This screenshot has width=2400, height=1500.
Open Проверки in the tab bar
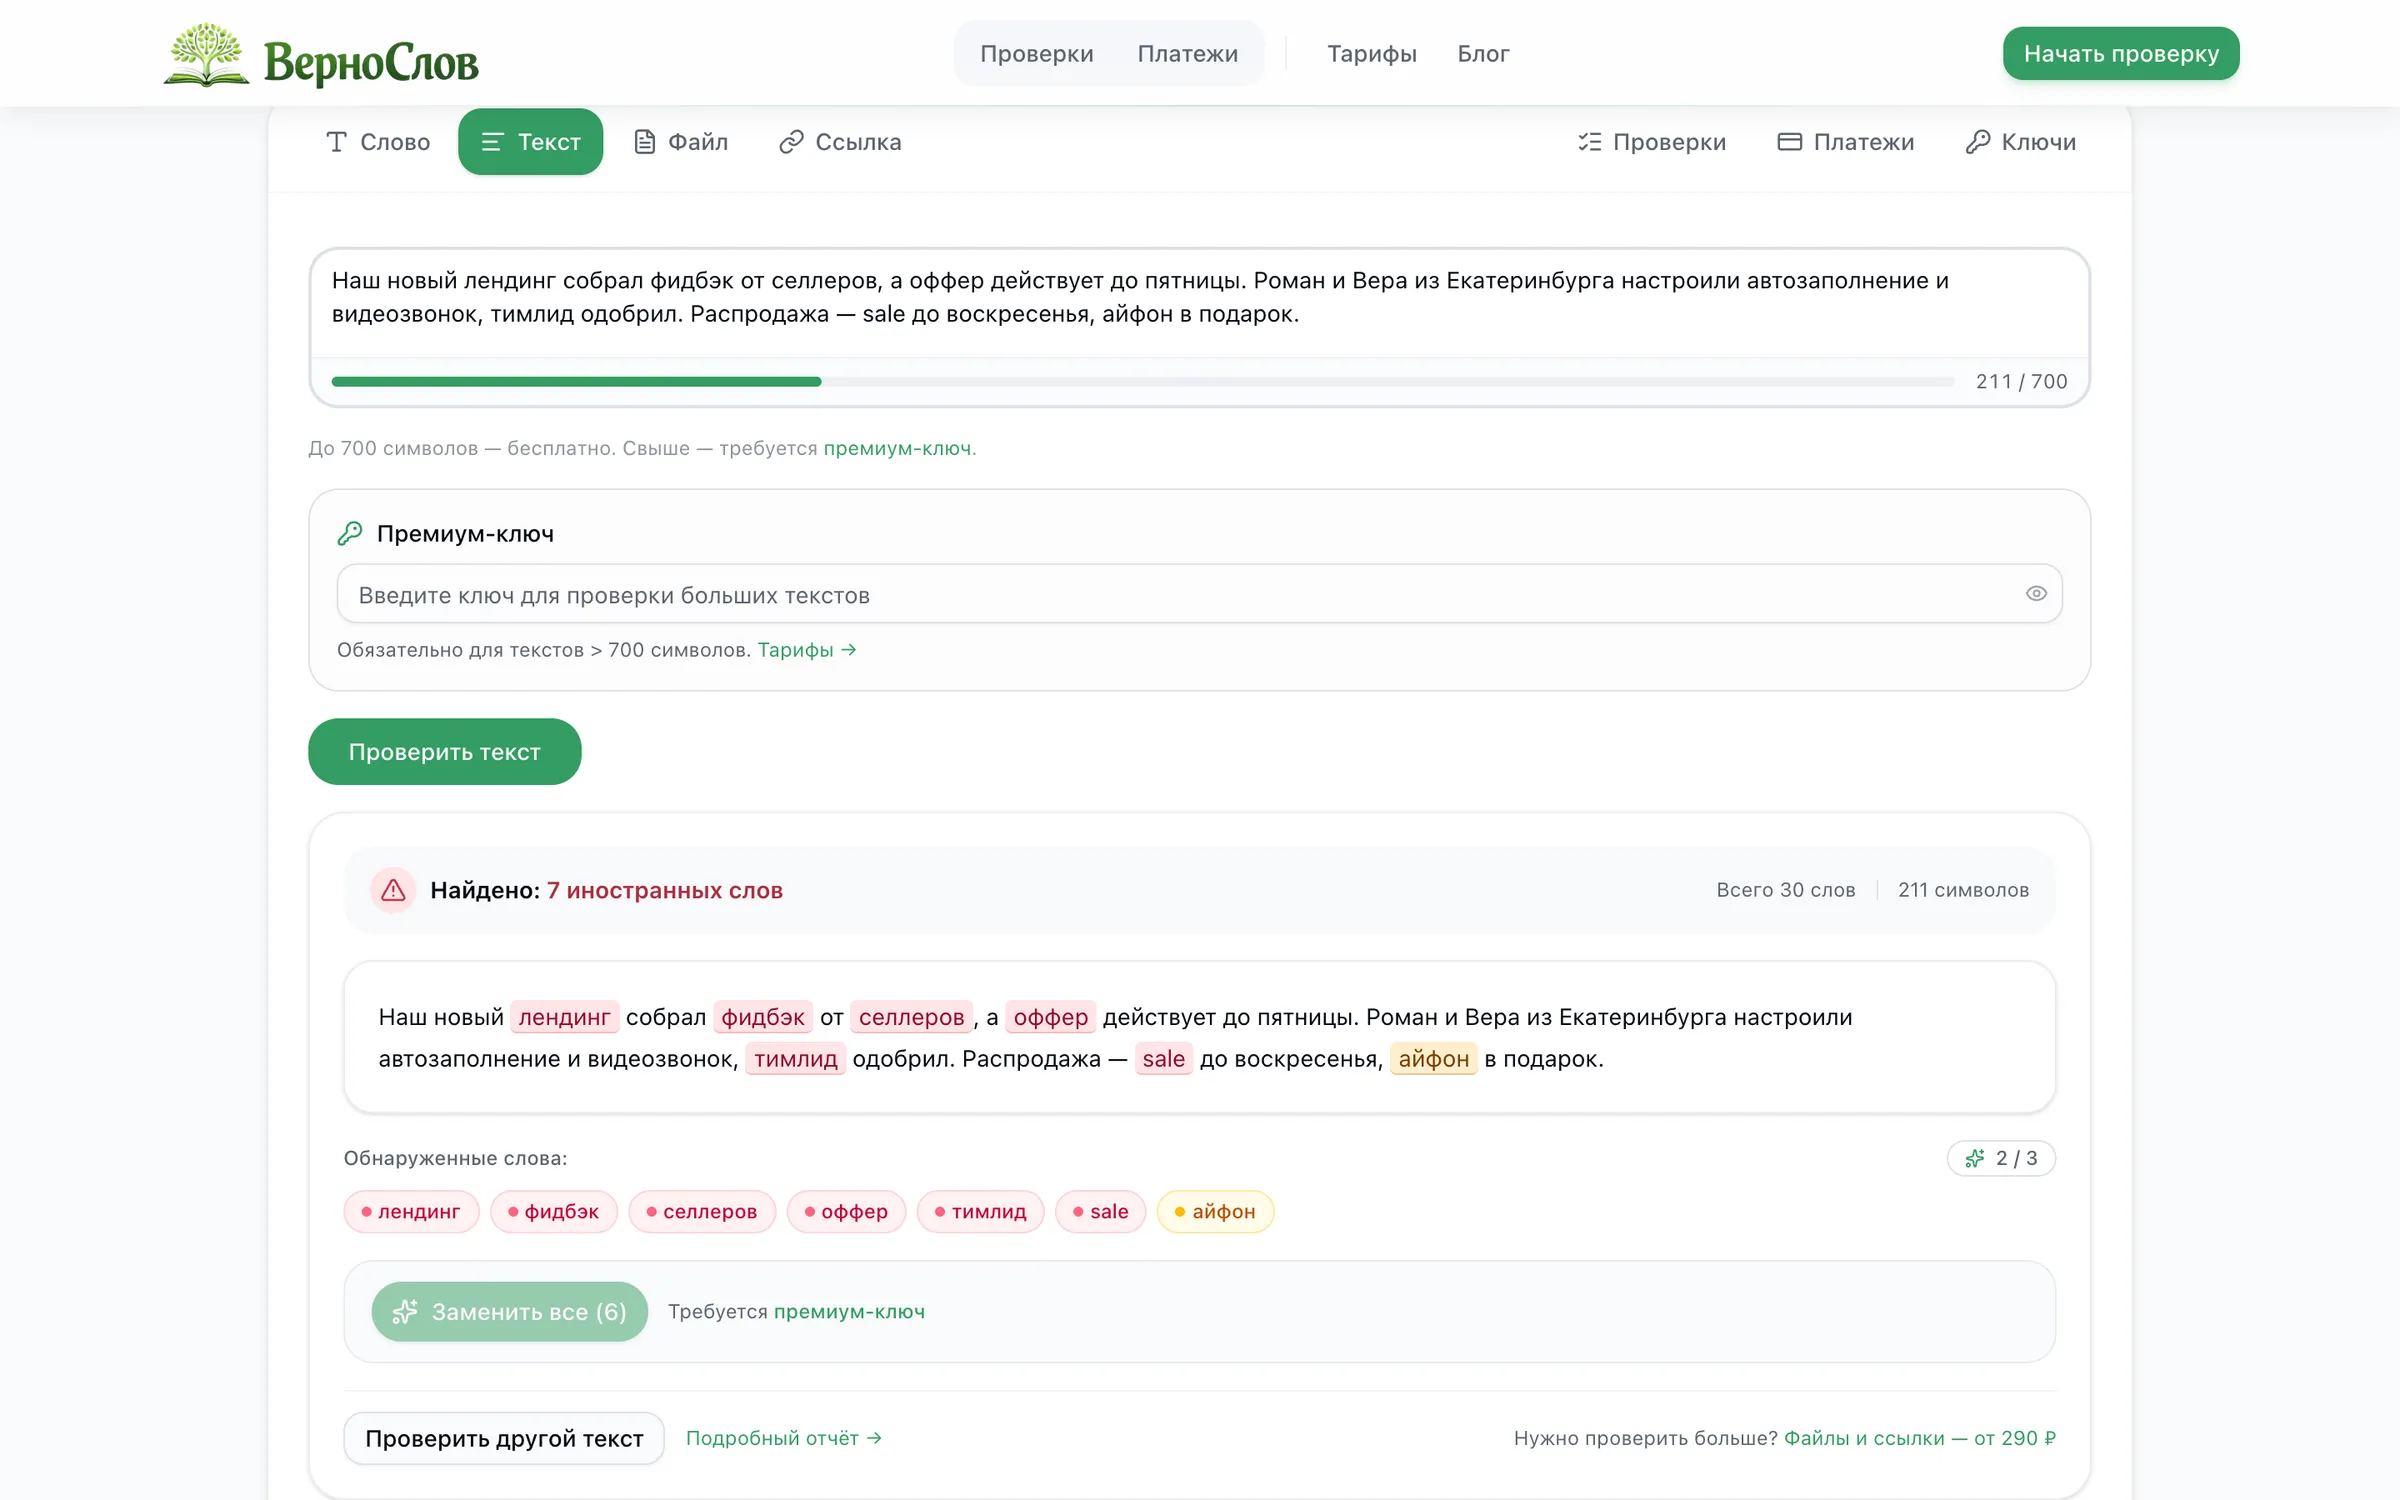[x=1652, y=142]
